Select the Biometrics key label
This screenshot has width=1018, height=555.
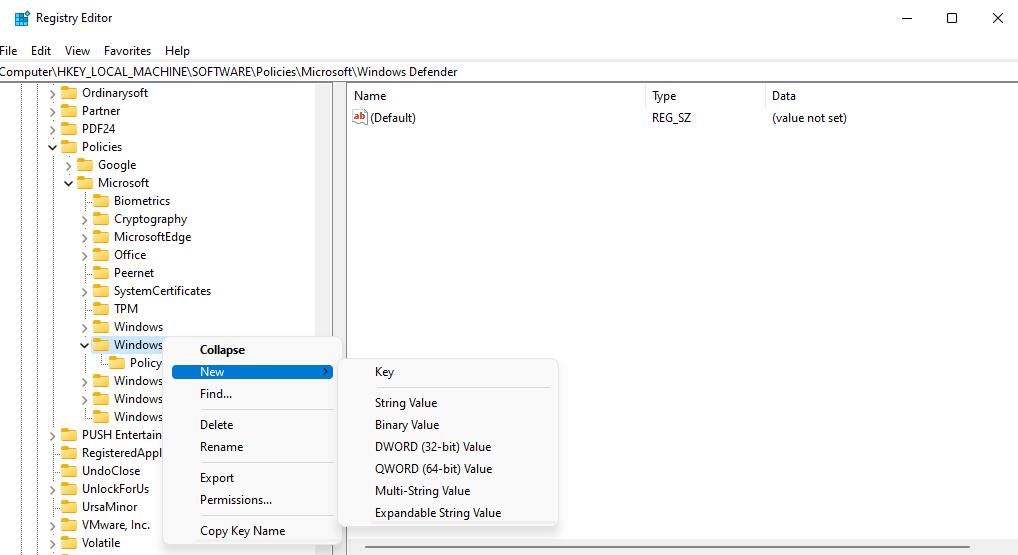point(142,201)
